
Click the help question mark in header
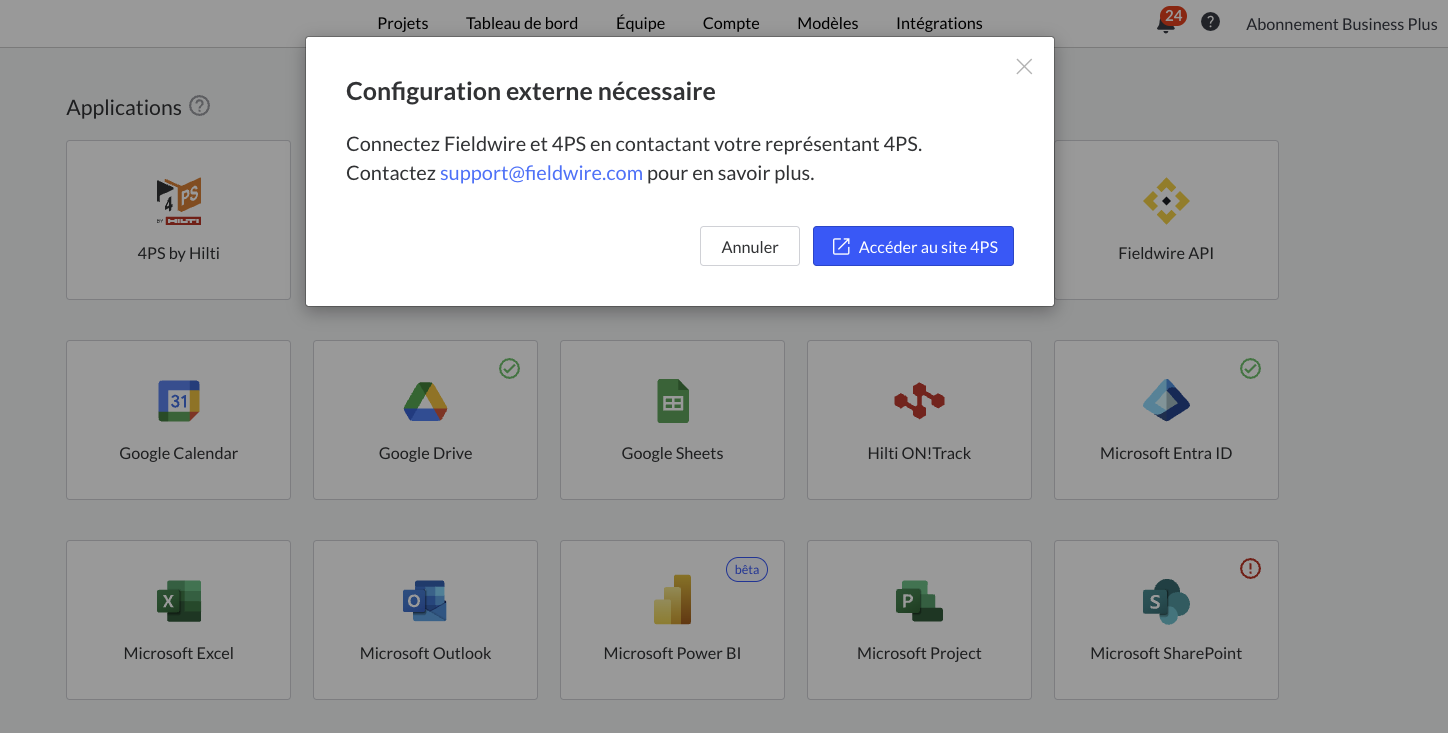[x=1210, y=22]
